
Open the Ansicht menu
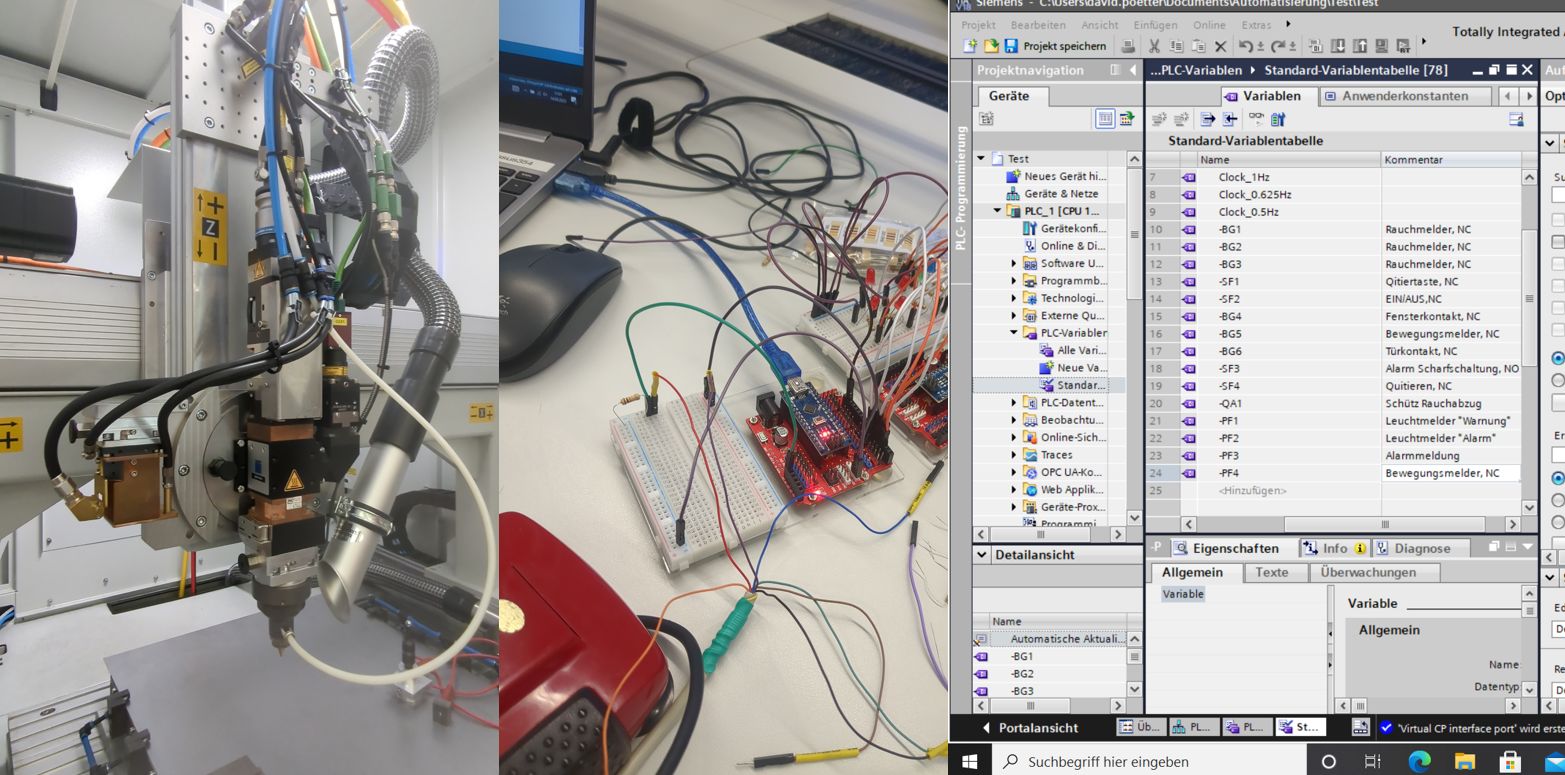[1100, 25]
